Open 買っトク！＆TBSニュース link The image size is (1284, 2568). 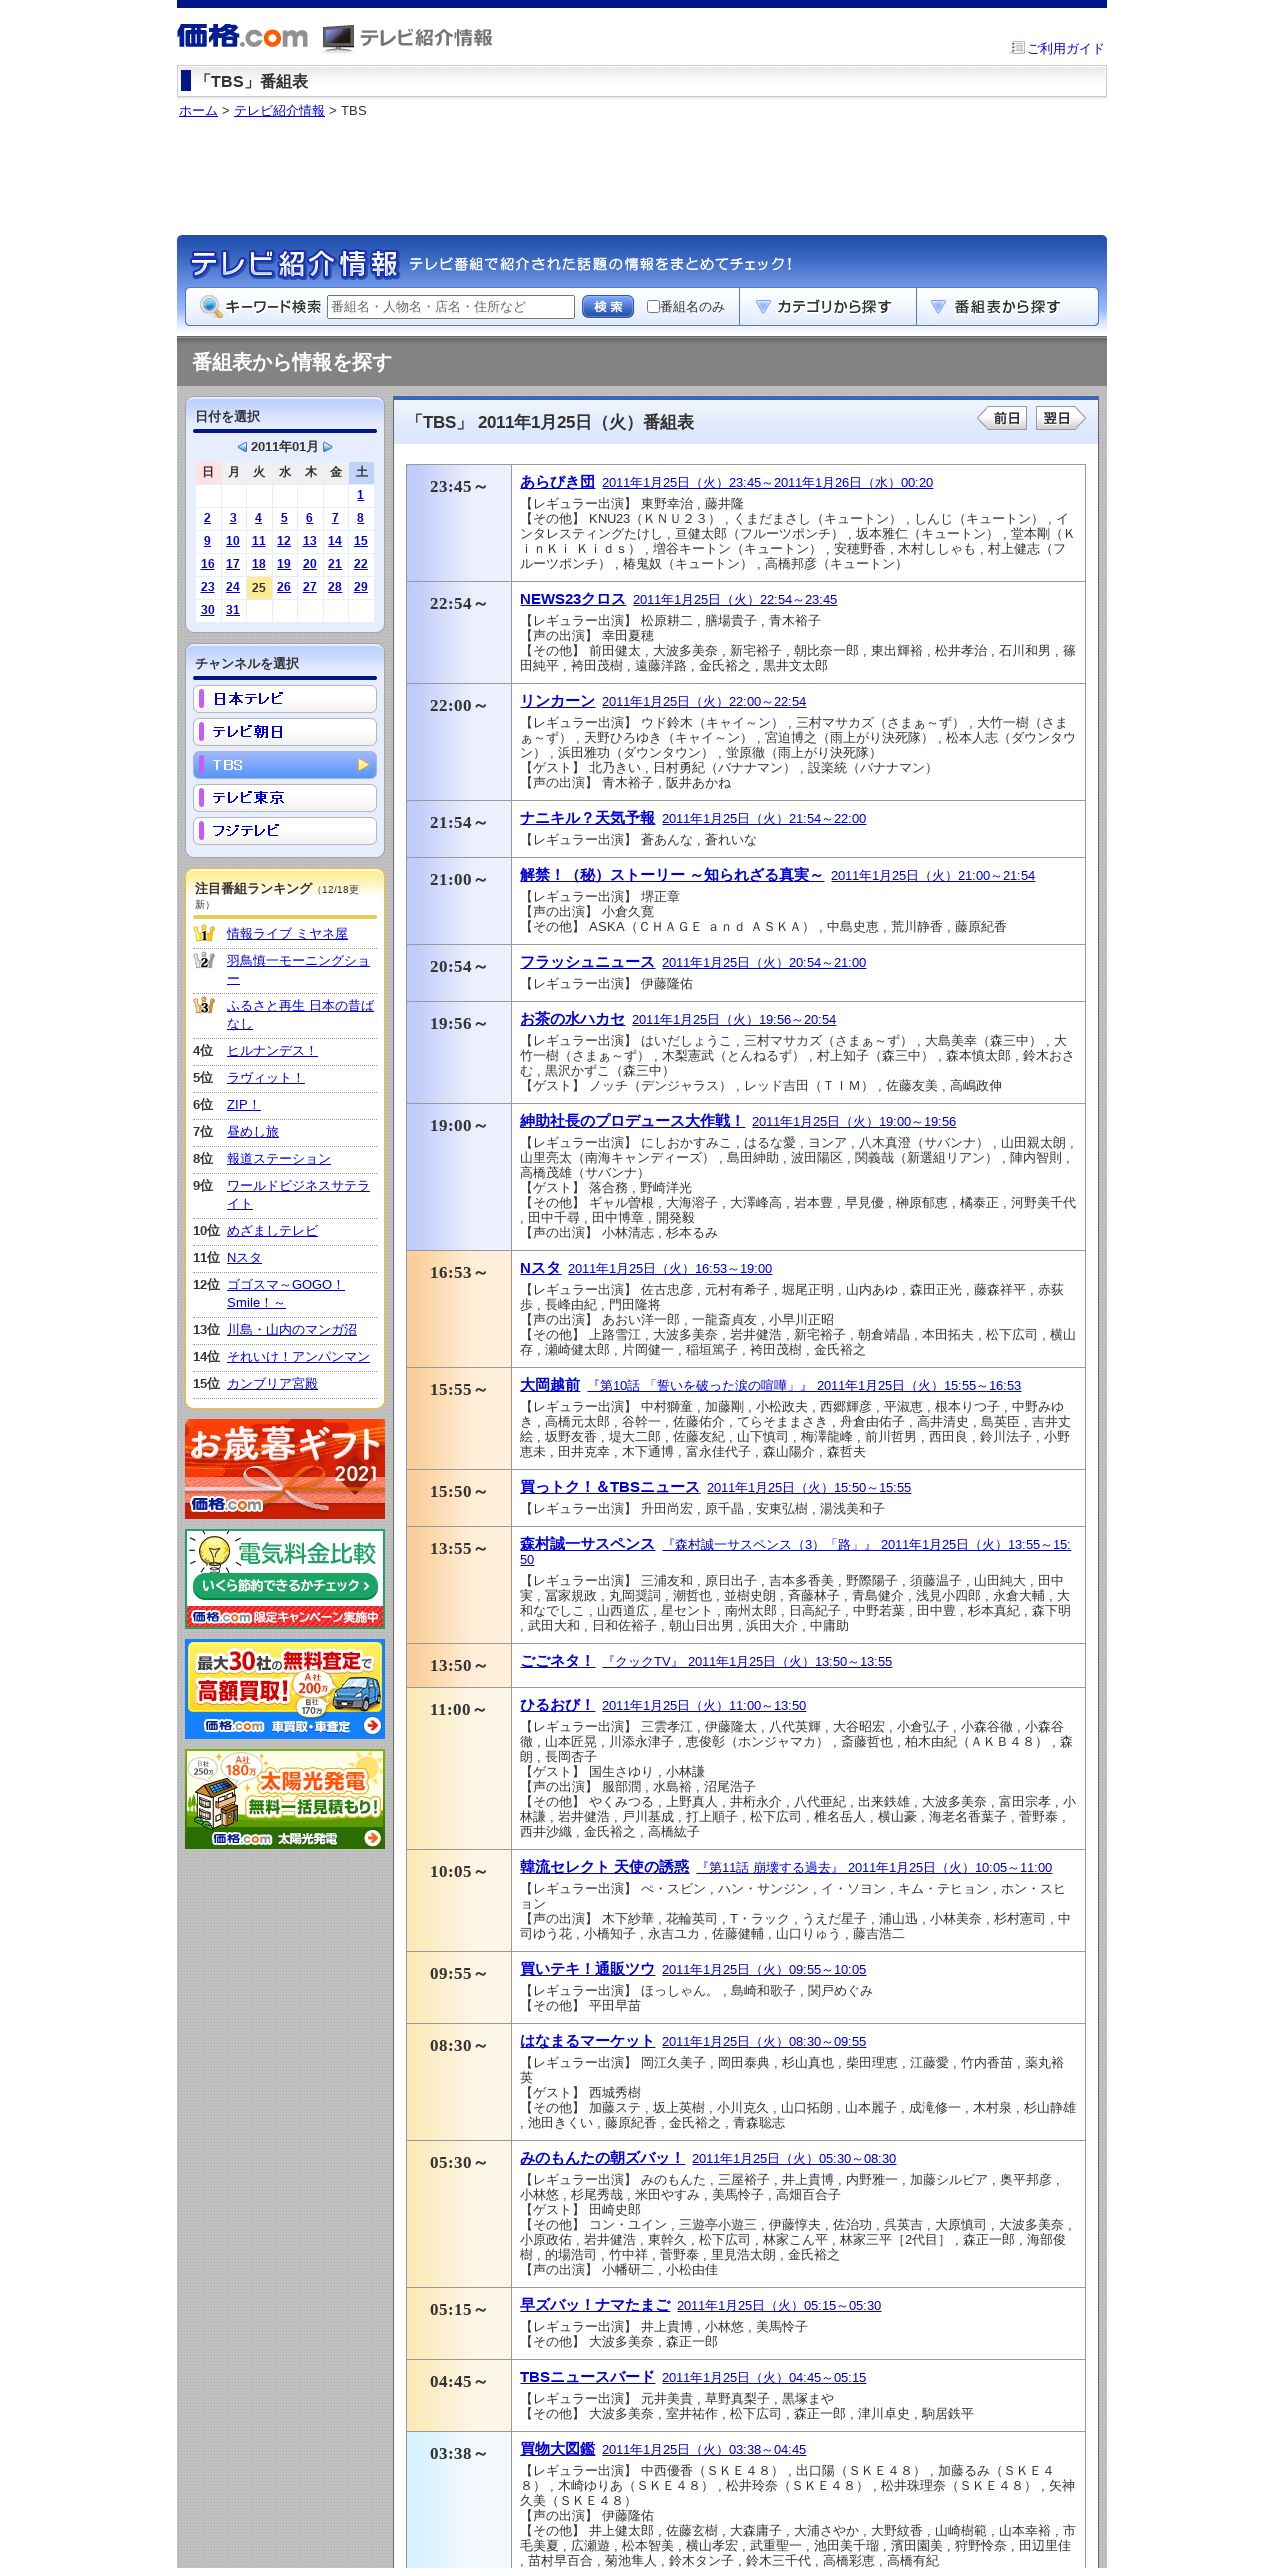pos(610,1487)
